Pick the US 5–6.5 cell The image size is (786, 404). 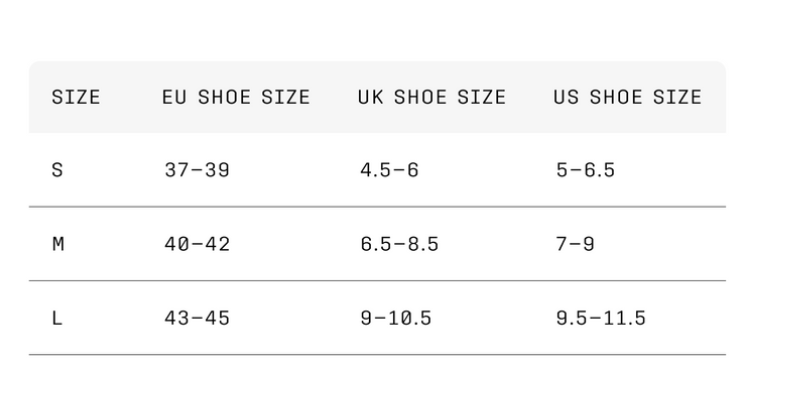click(585, 170)
